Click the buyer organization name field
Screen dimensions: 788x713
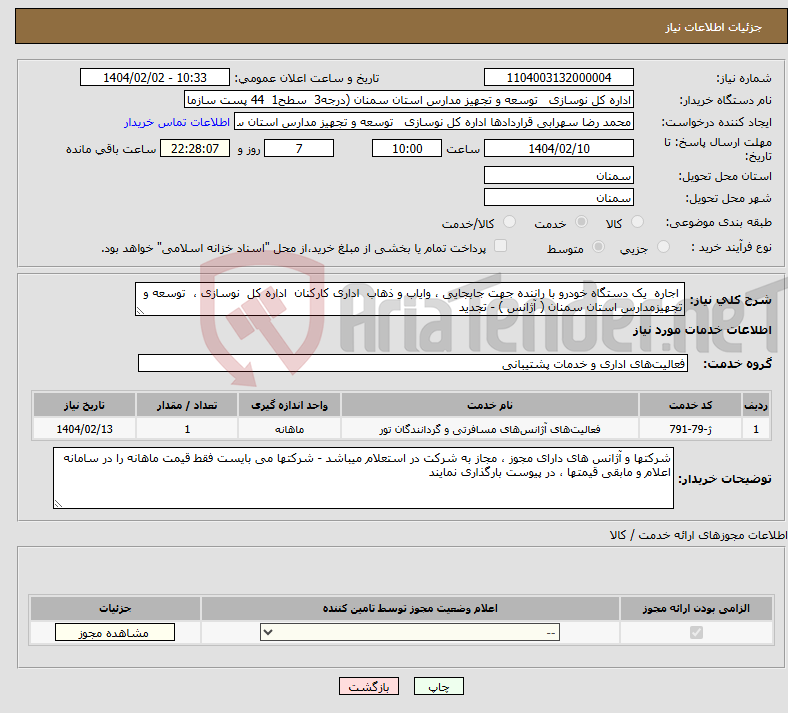click(x=409, y=99)
